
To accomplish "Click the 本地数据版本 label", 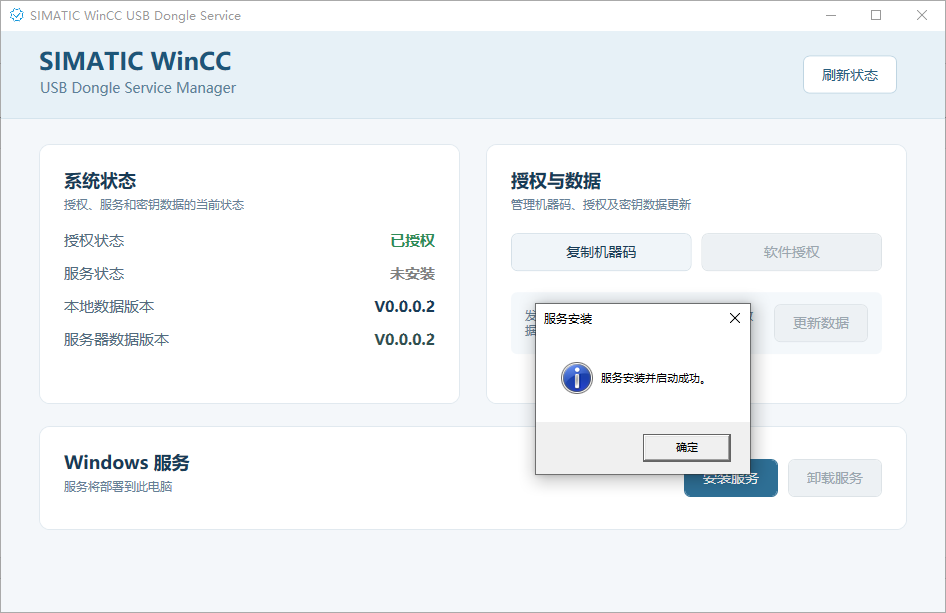I will point(109,306).
